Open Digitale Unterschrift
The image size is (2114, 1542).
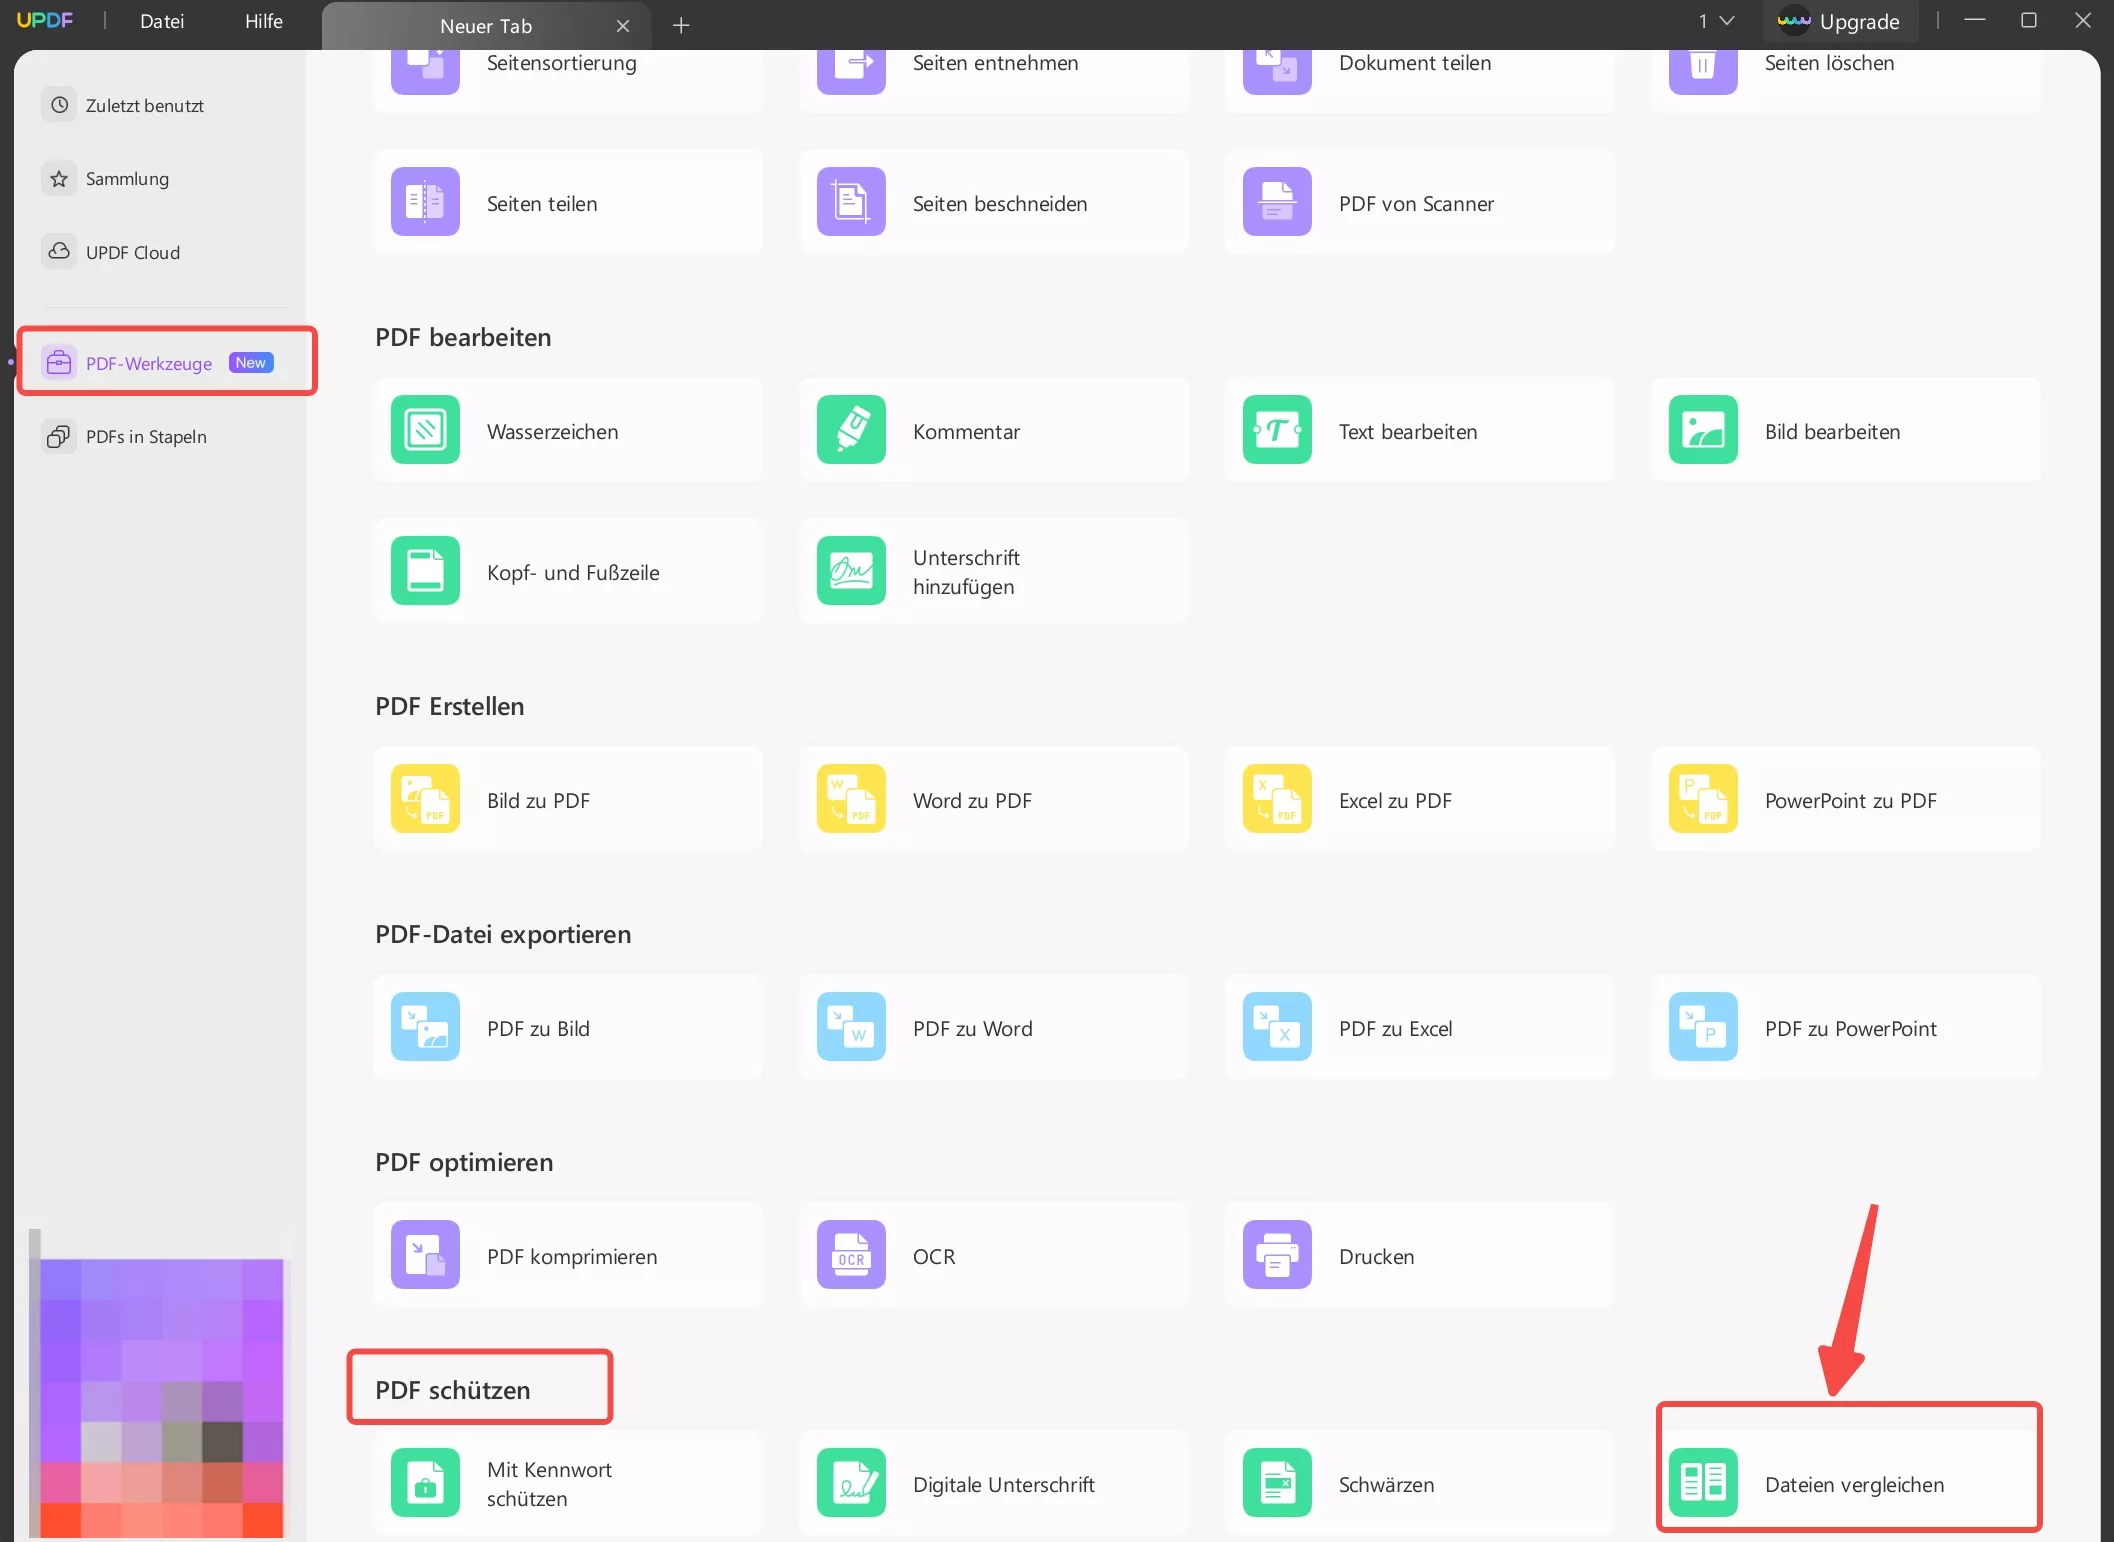coord(993,1484)
